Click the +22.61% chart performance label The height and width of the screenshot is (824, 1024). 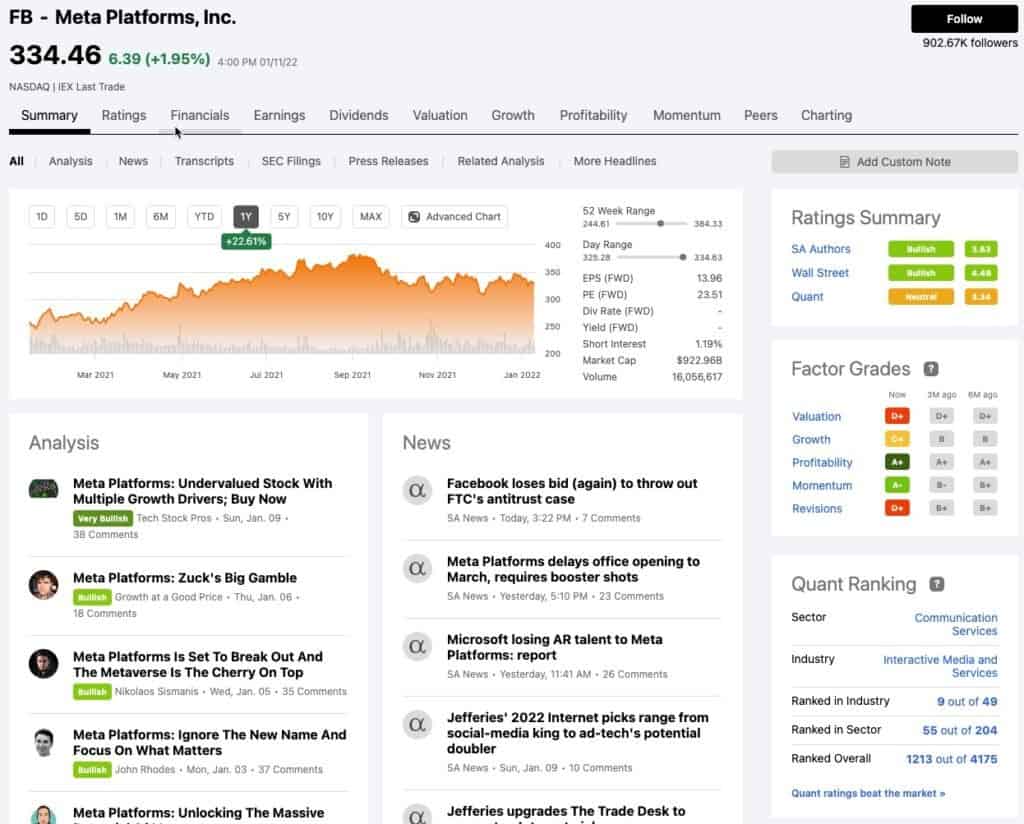click(246, 242)
